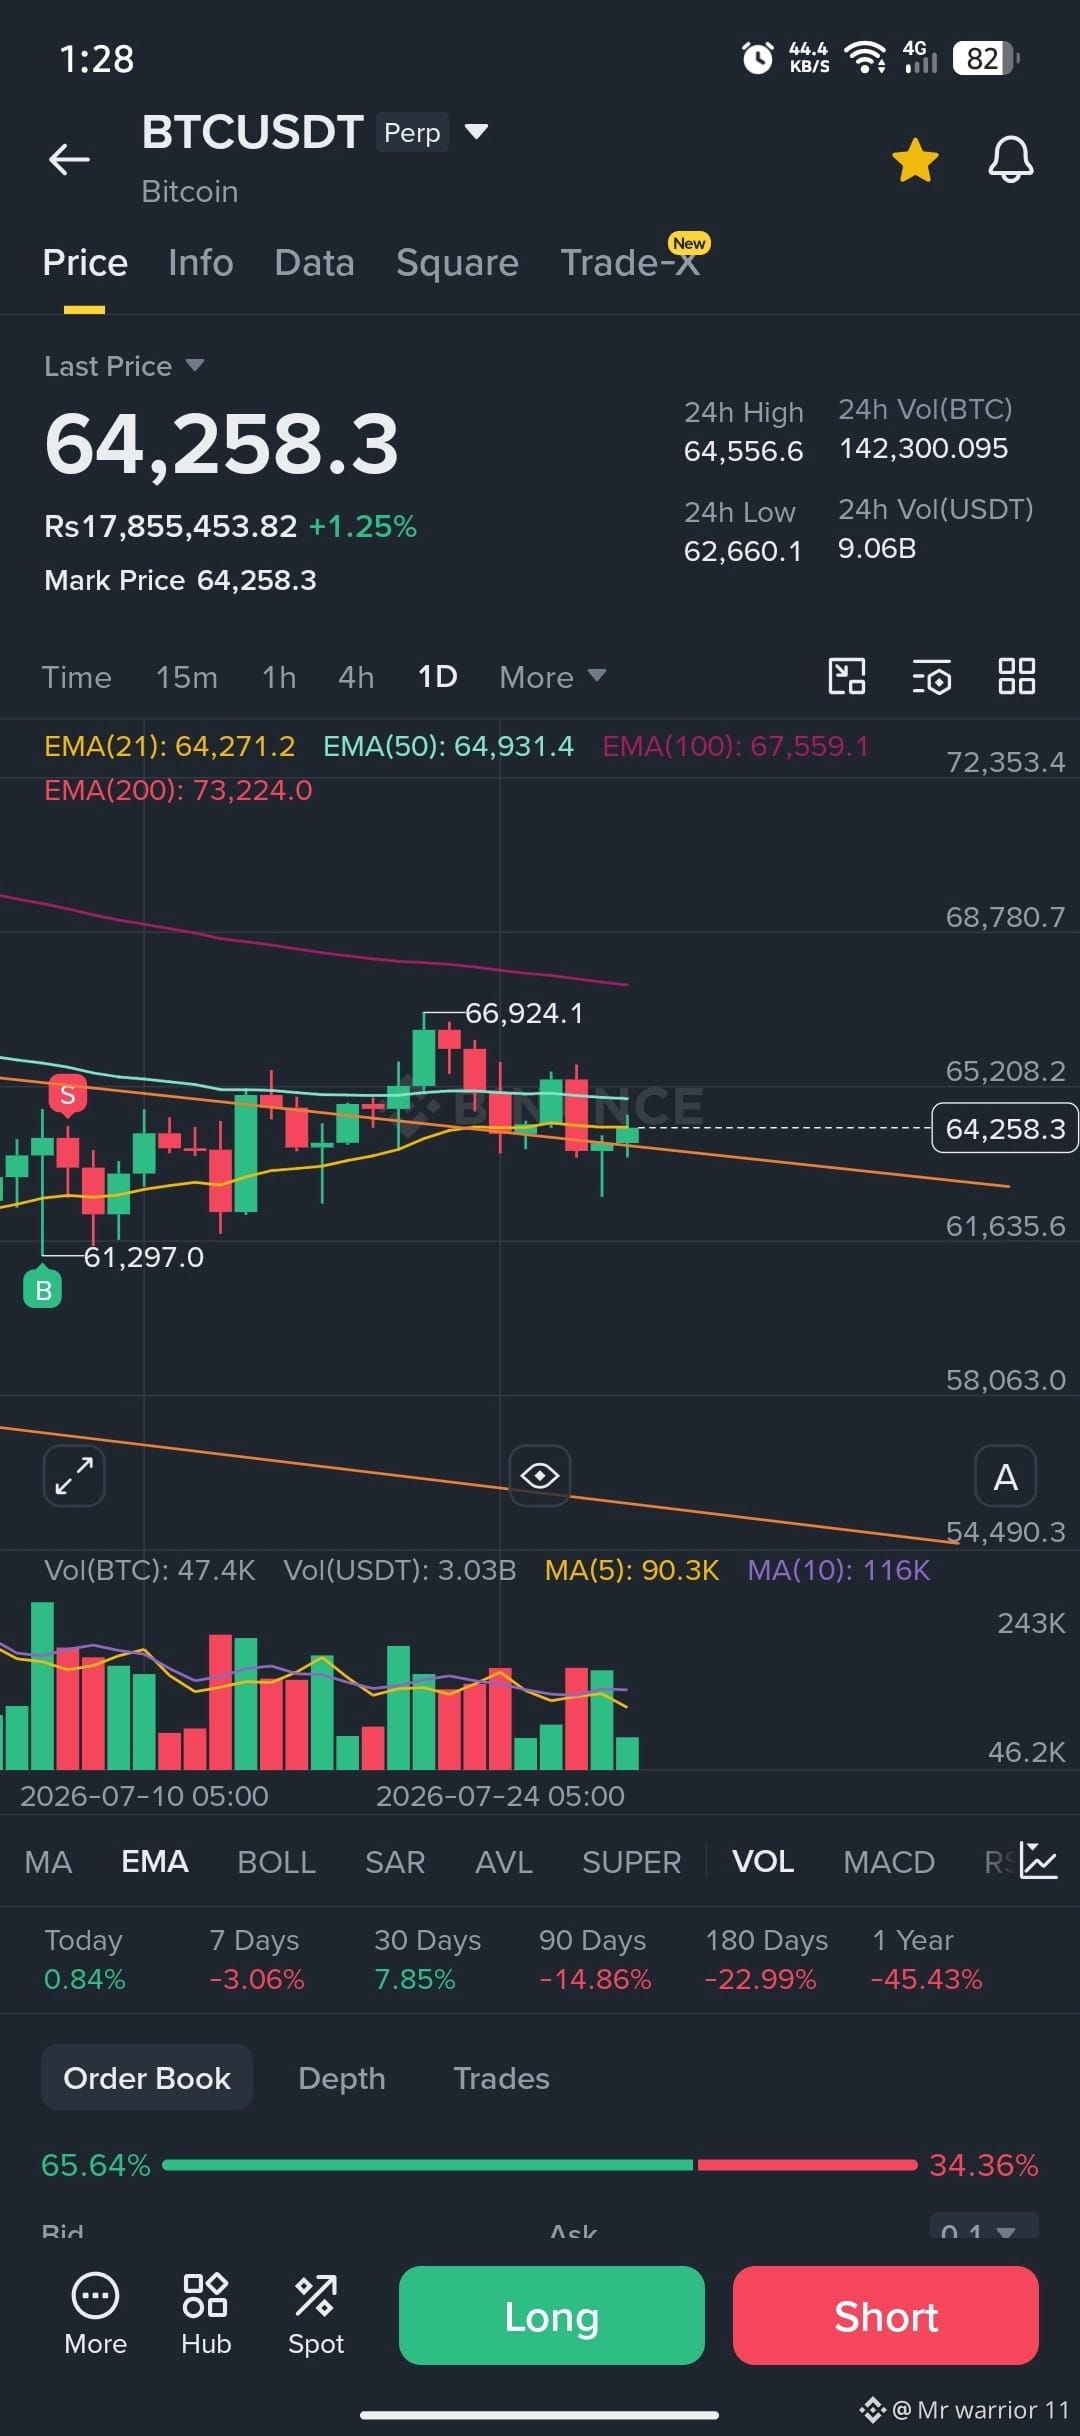The height and width of the screenshot is (2436, 1080).
Task: Open price alerts via the bell icon
Action: point(1011,159)
